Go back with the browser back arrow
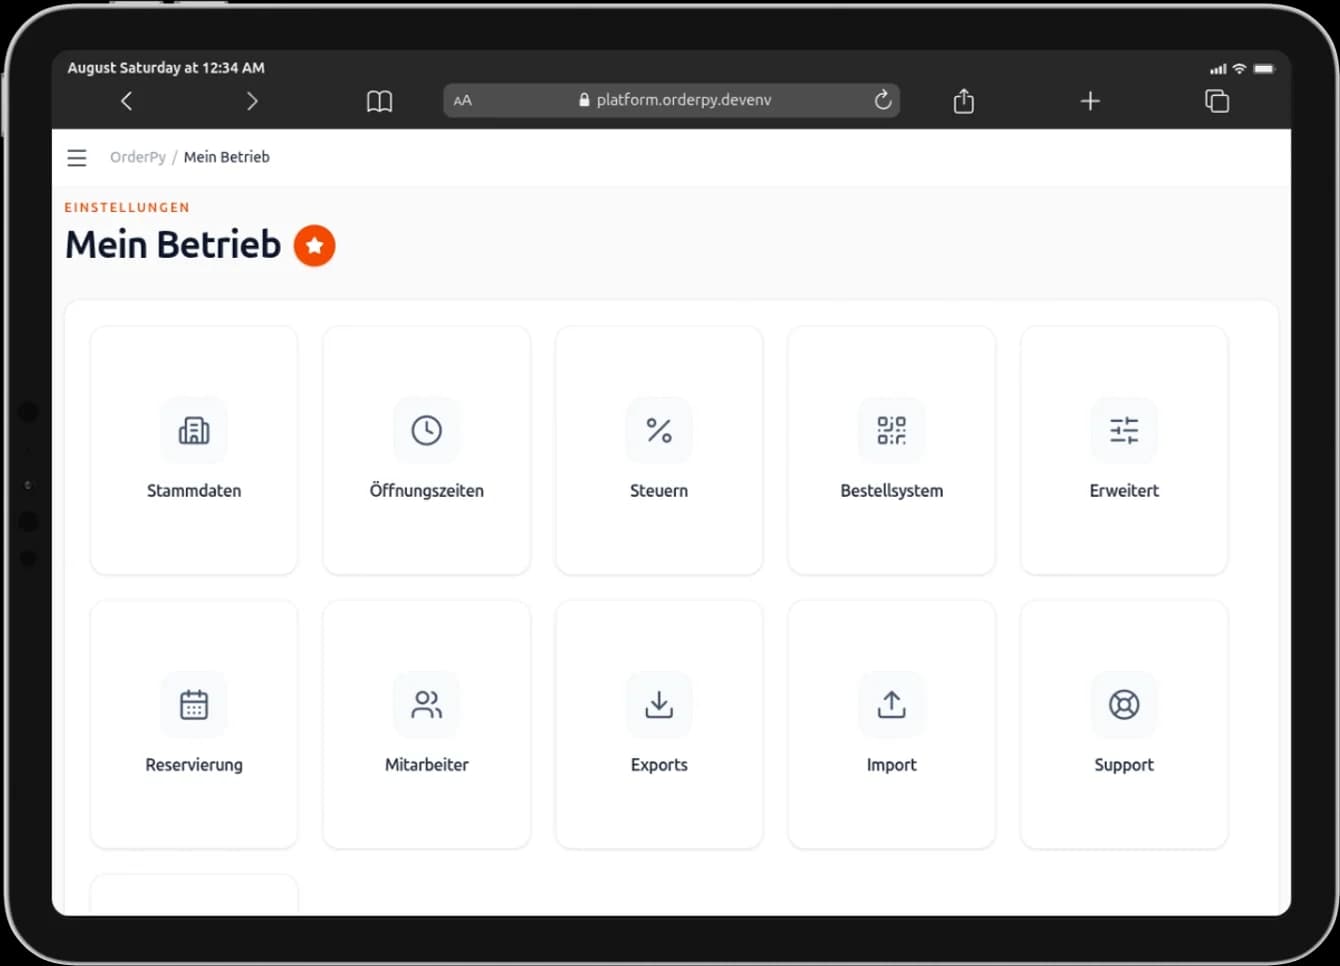 [x=126, y=101]
